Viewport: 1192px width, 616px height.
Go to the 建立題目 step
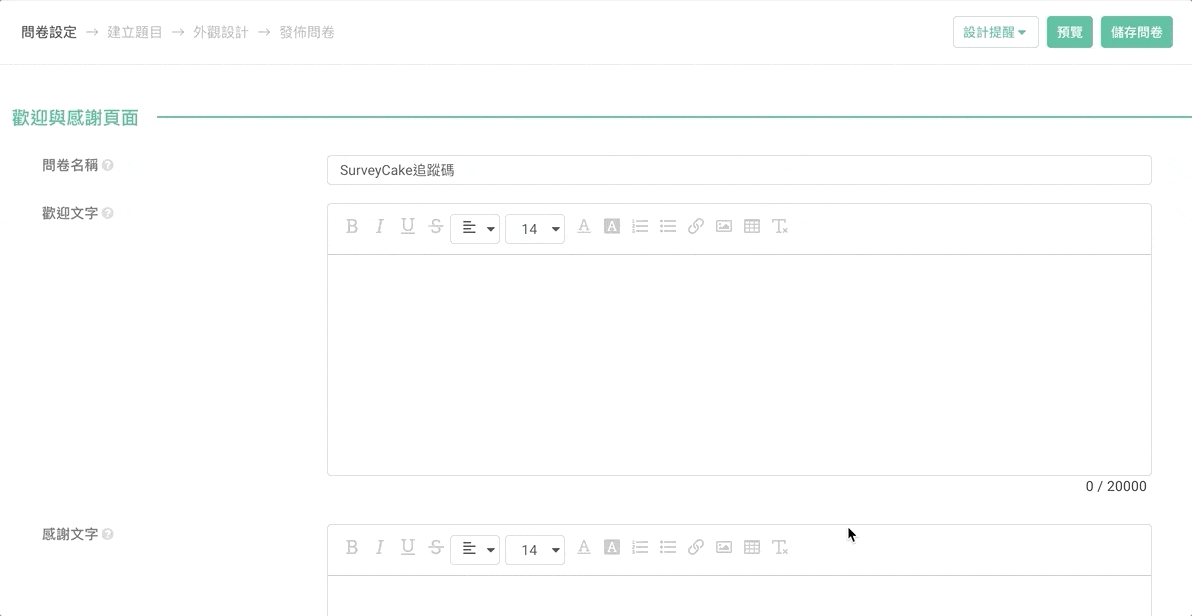coord(135,33)
